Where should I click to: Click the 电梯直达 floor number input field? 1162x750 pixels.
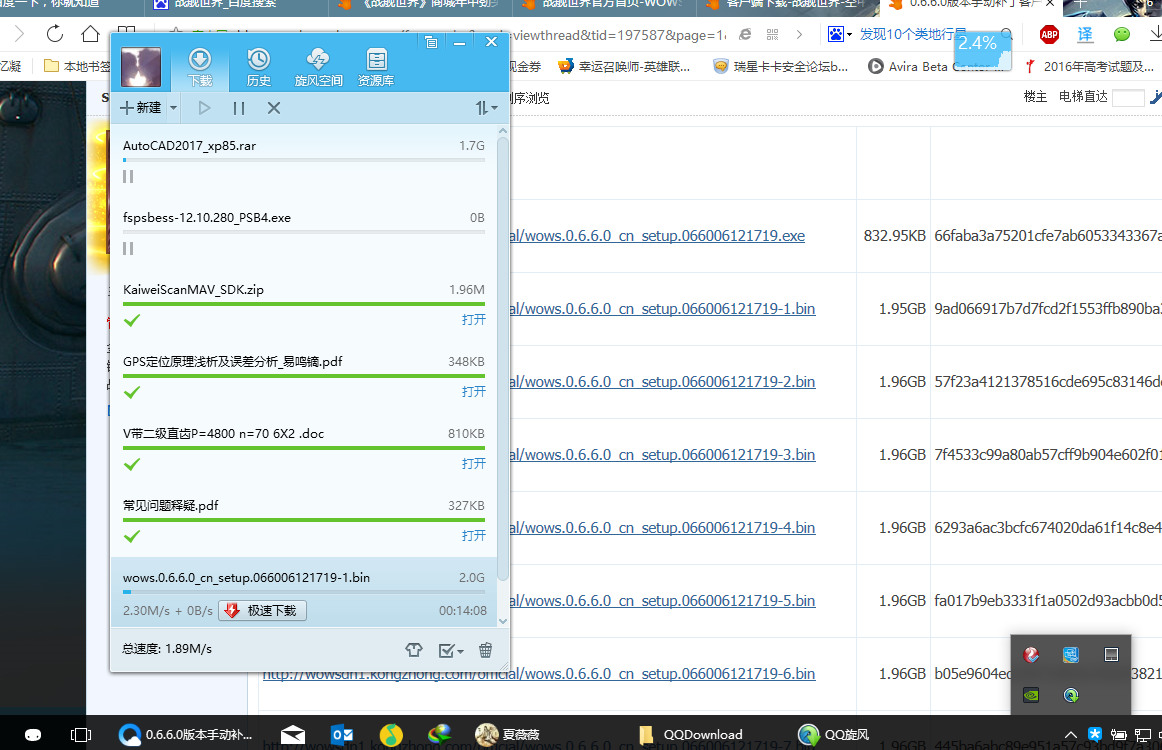pyautogui.click(x=1128, y=97)
